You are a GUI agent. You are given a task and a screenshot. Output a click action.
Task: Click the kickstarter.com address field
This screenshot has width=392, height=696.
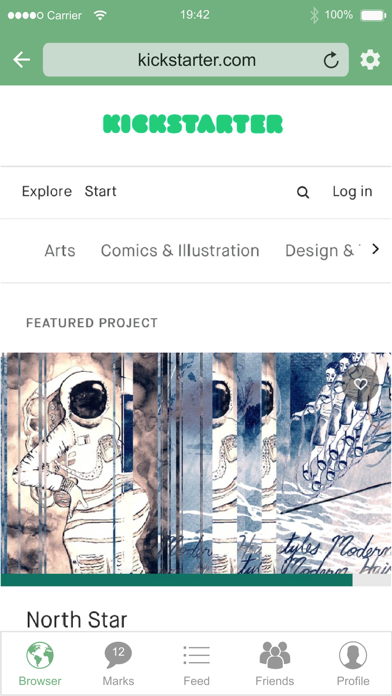tap(196, 60)
